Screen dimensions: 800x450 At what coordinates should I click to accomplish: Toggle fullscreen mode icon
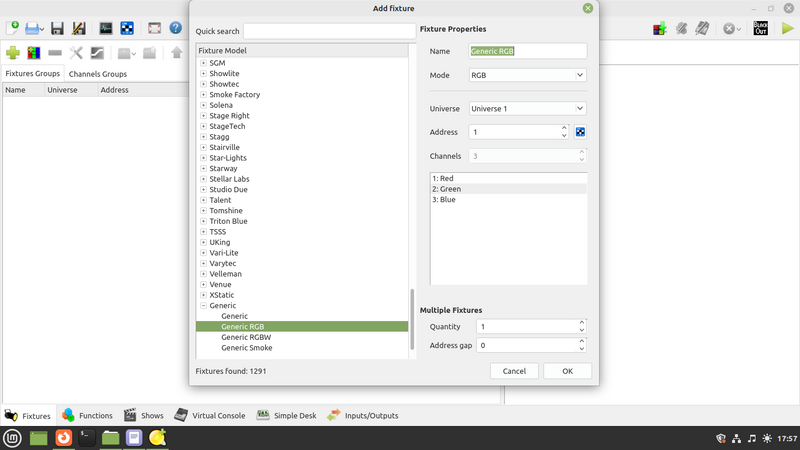[x=154, y=28]
